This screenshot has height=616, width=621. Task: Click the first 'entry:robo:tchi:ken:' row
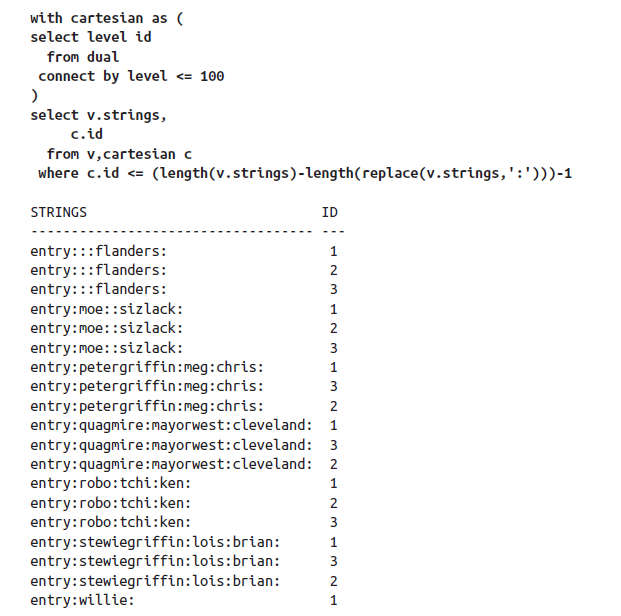pos(111,483)
